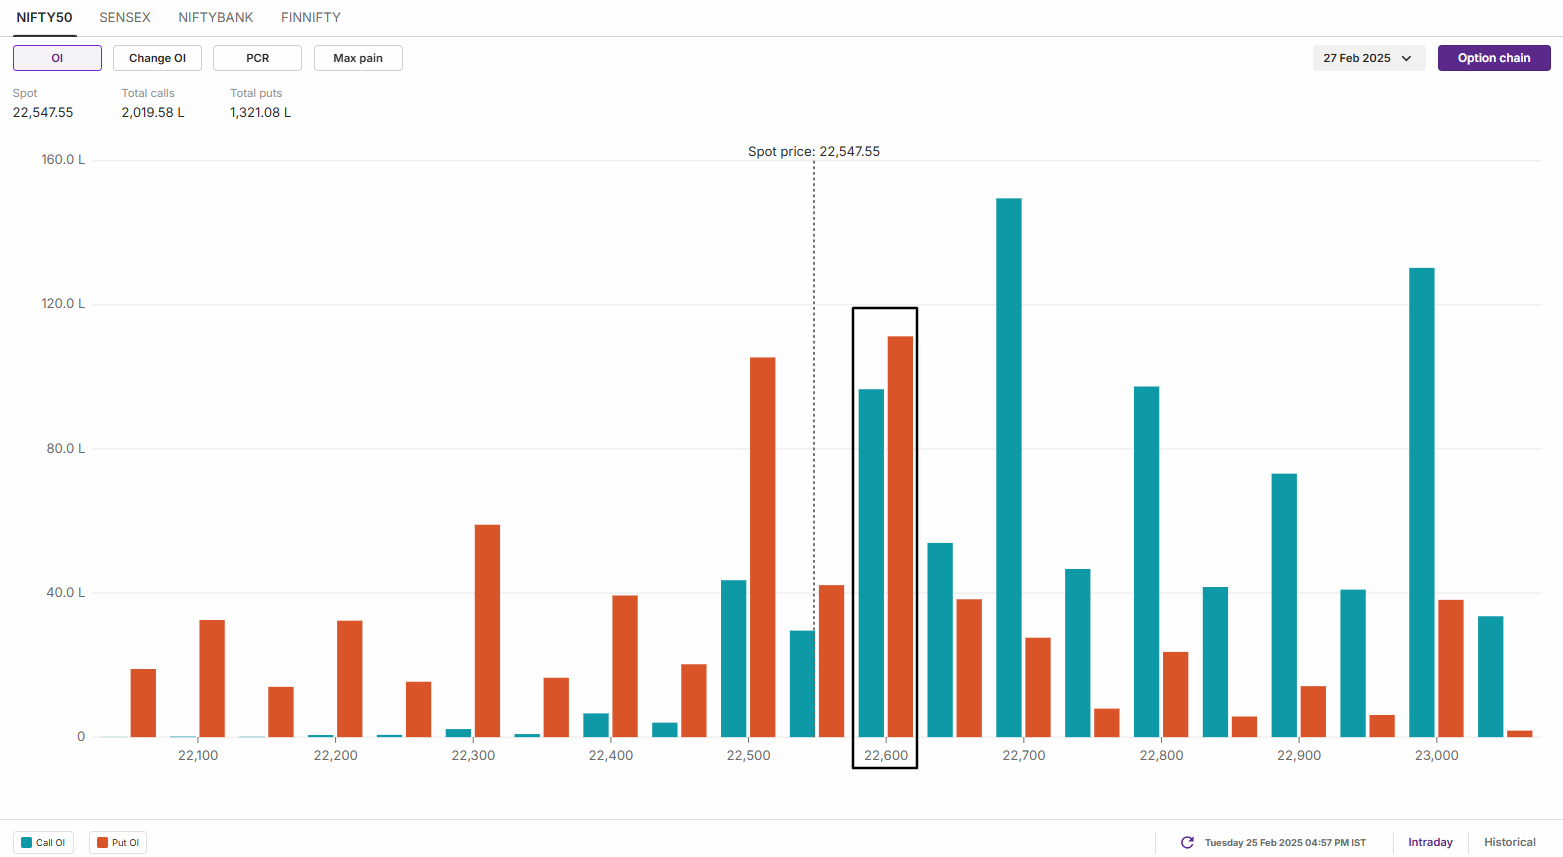Click the 22,400 call OI bar
Viewport: 1563px width, 857px height.
pyautogui.click(x=596, y=725)
